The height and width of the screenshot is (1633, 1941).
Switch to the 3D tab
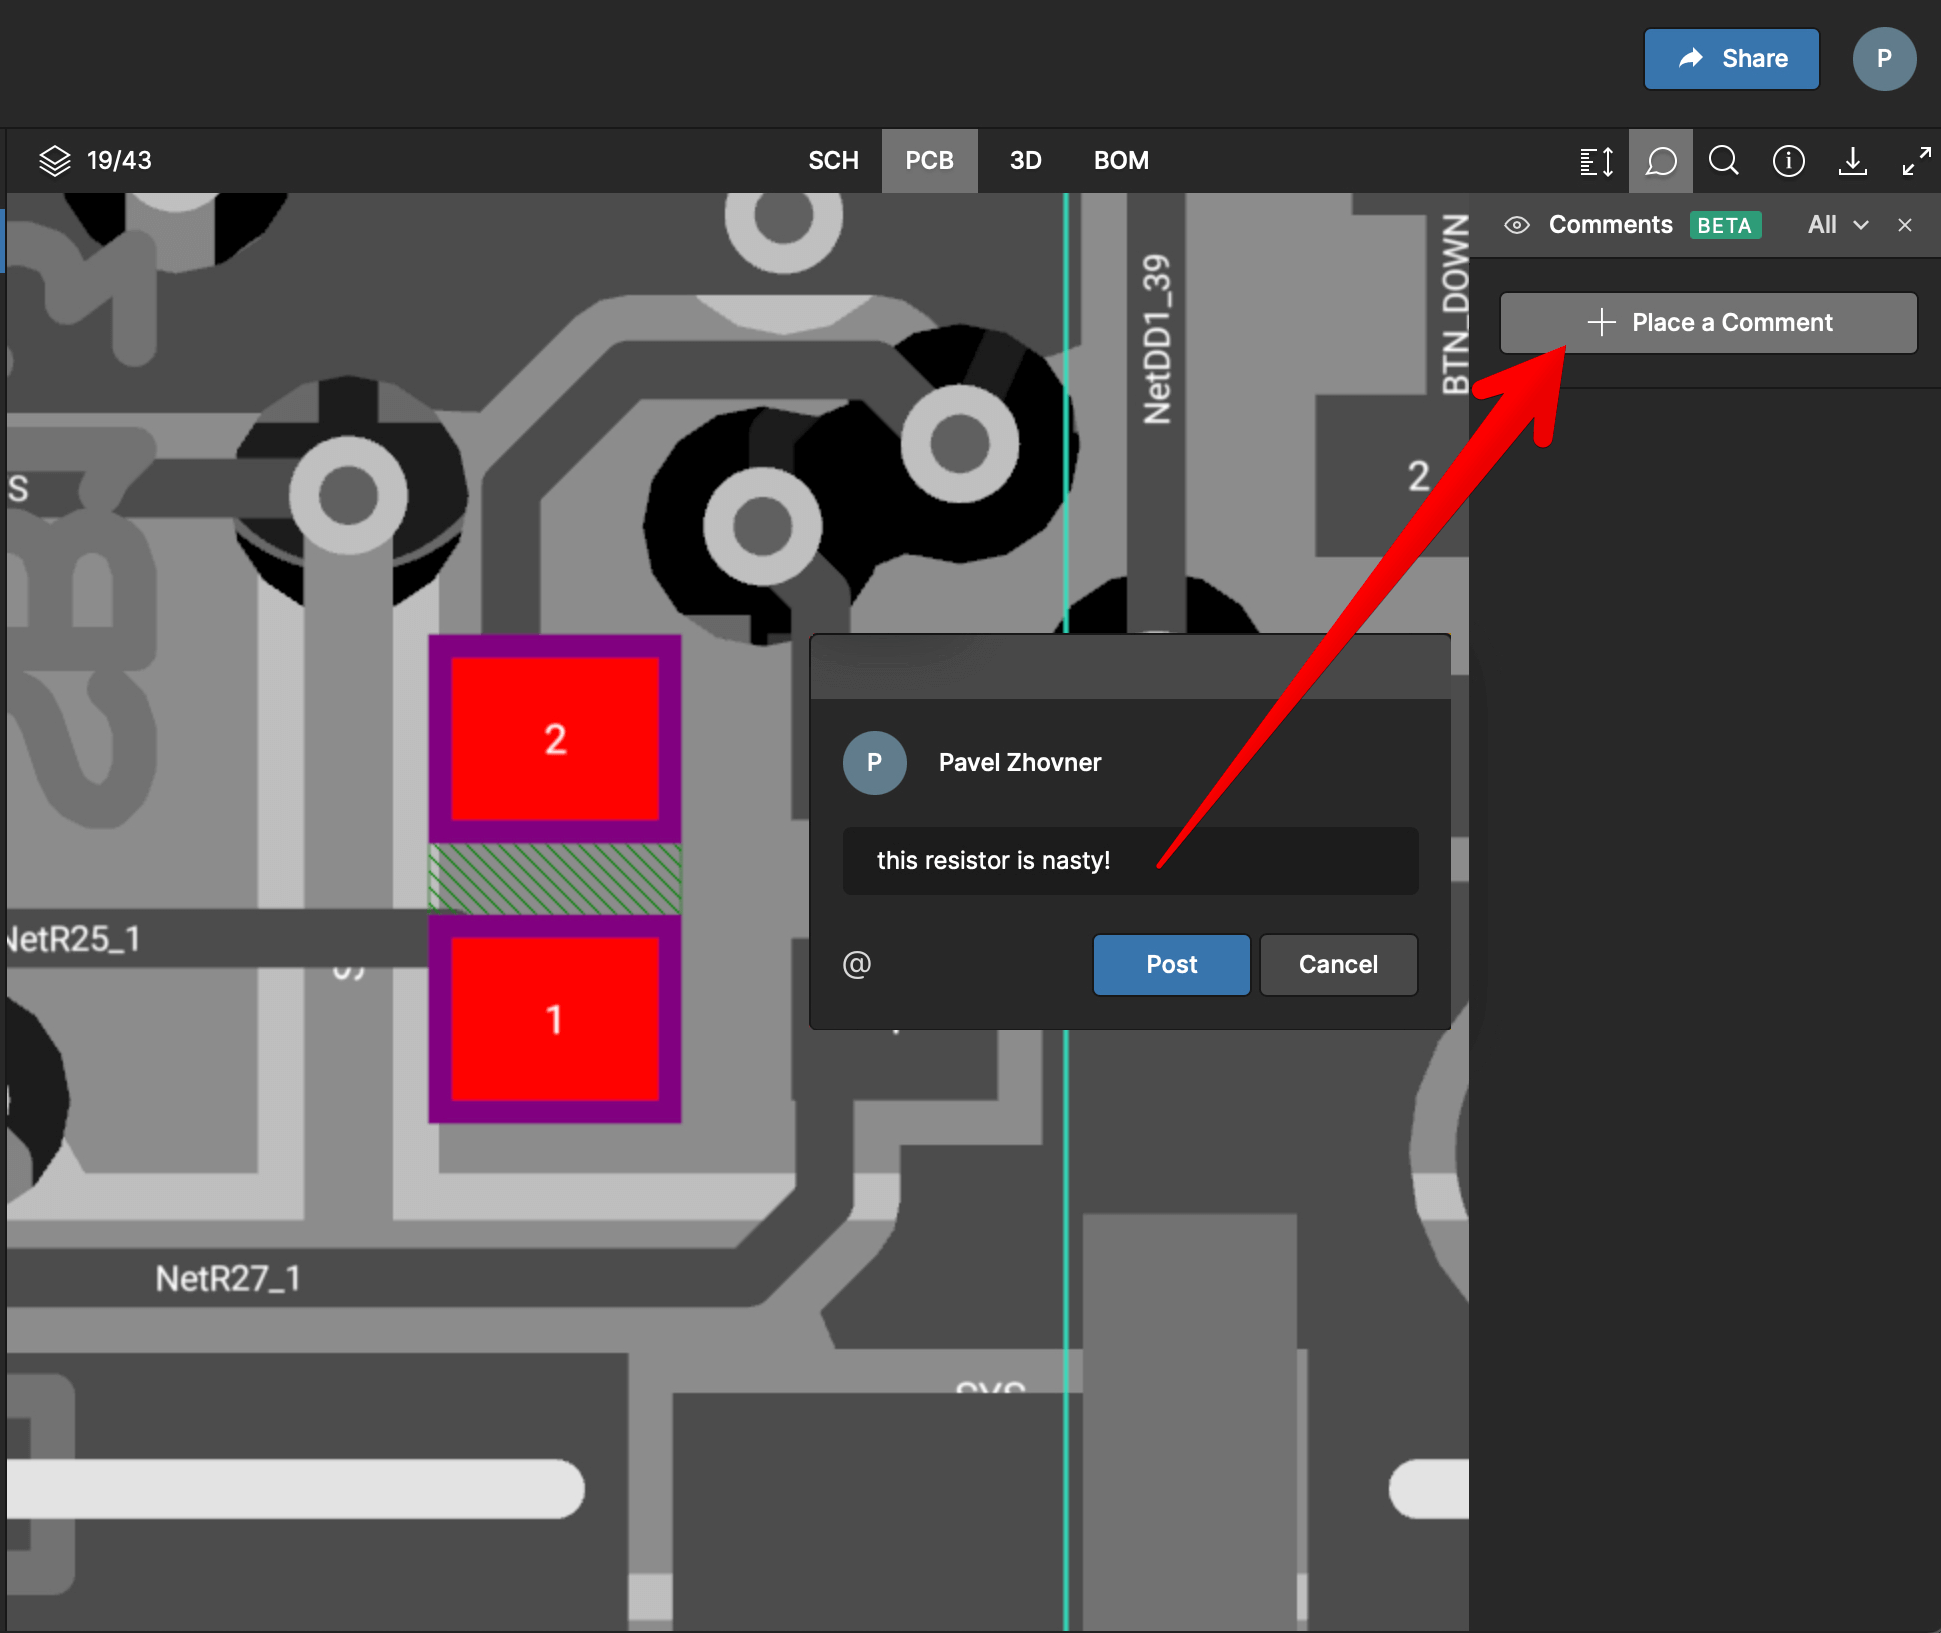(1025, 160)
